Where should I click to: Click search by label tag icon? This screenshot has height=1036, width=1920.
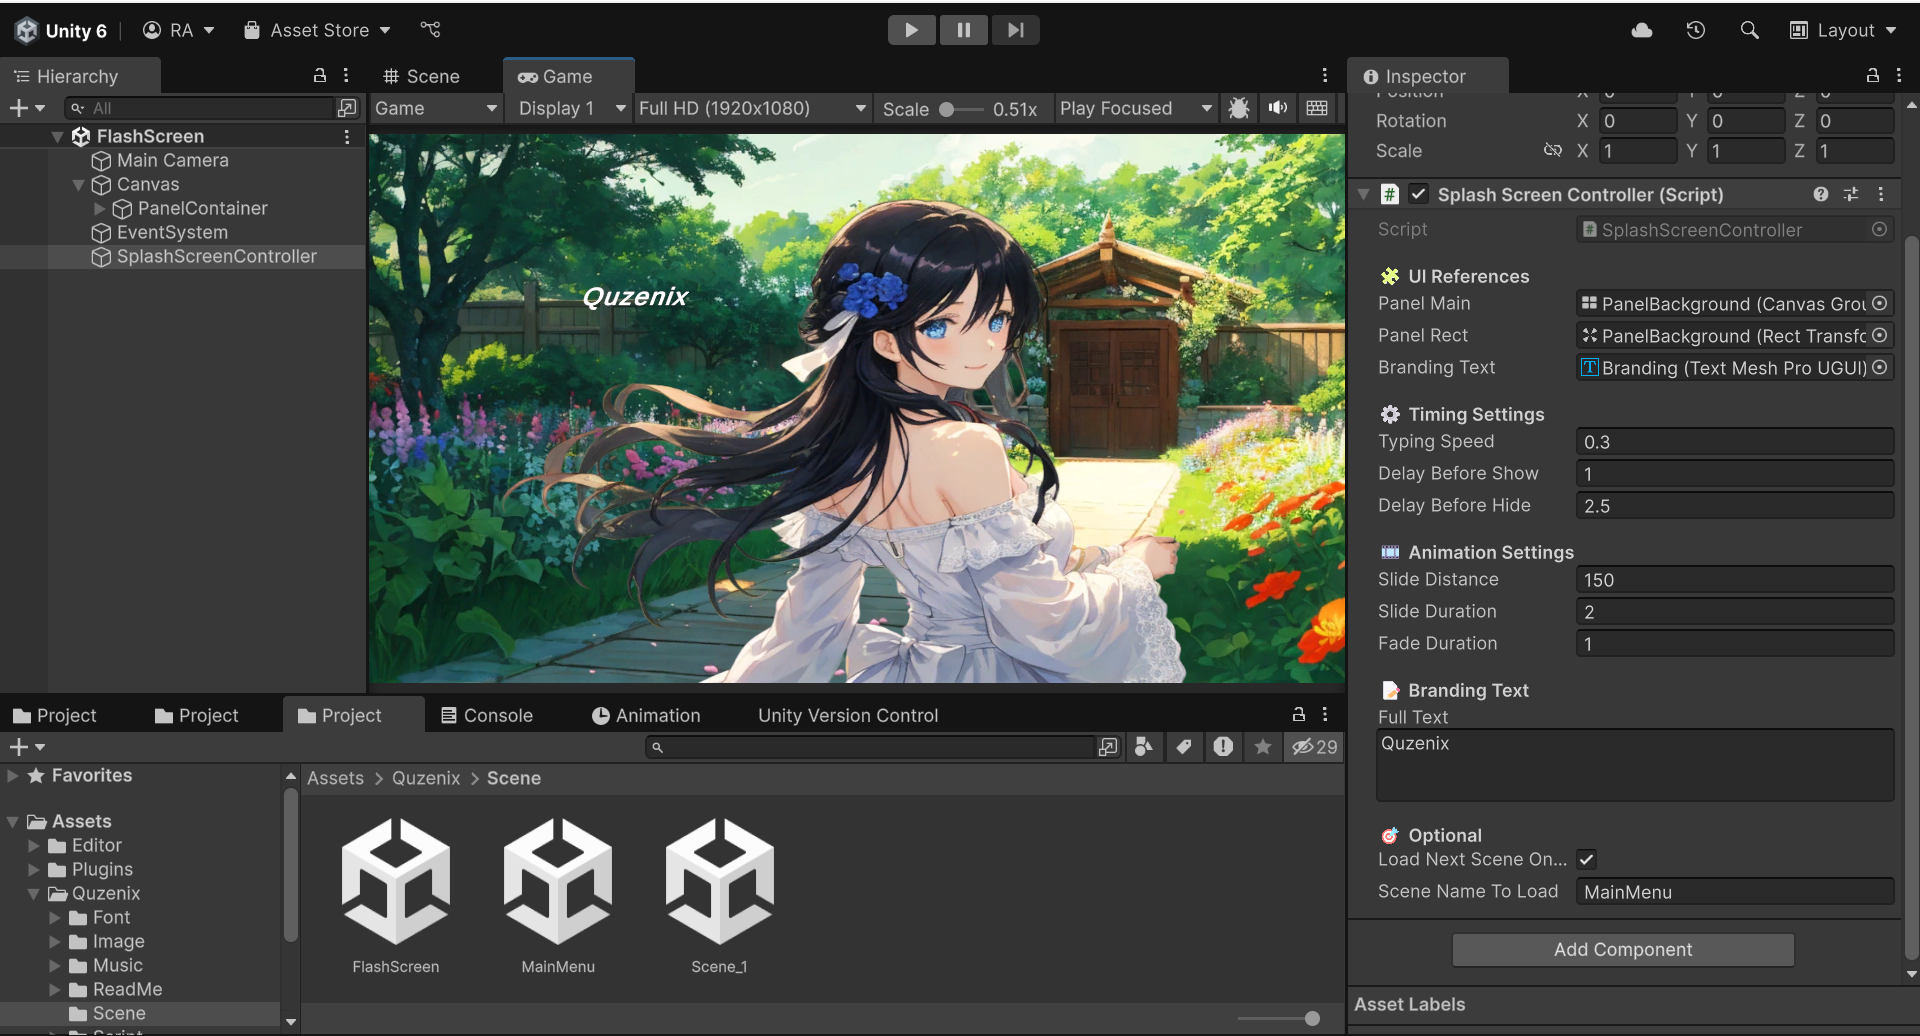(x=1184, y=747)
